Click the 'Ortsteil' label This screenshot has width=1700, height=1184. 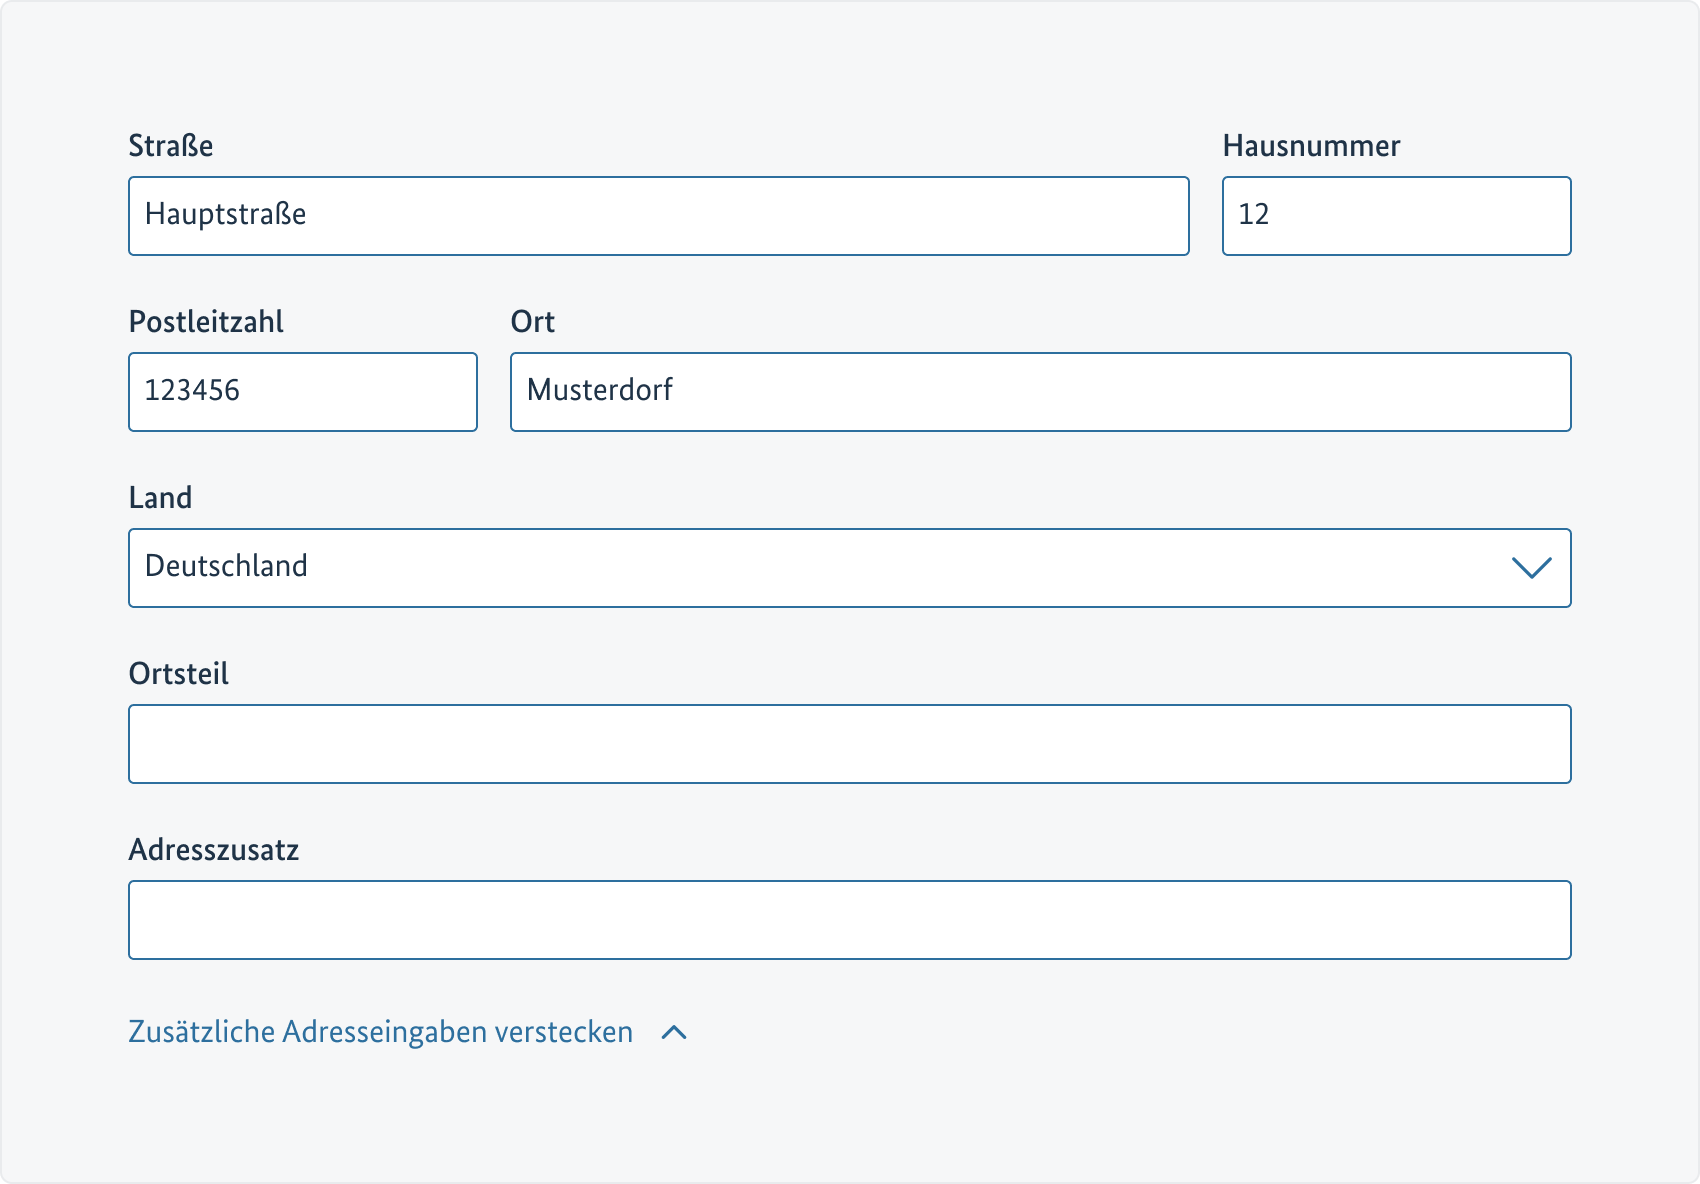[179, 674]
